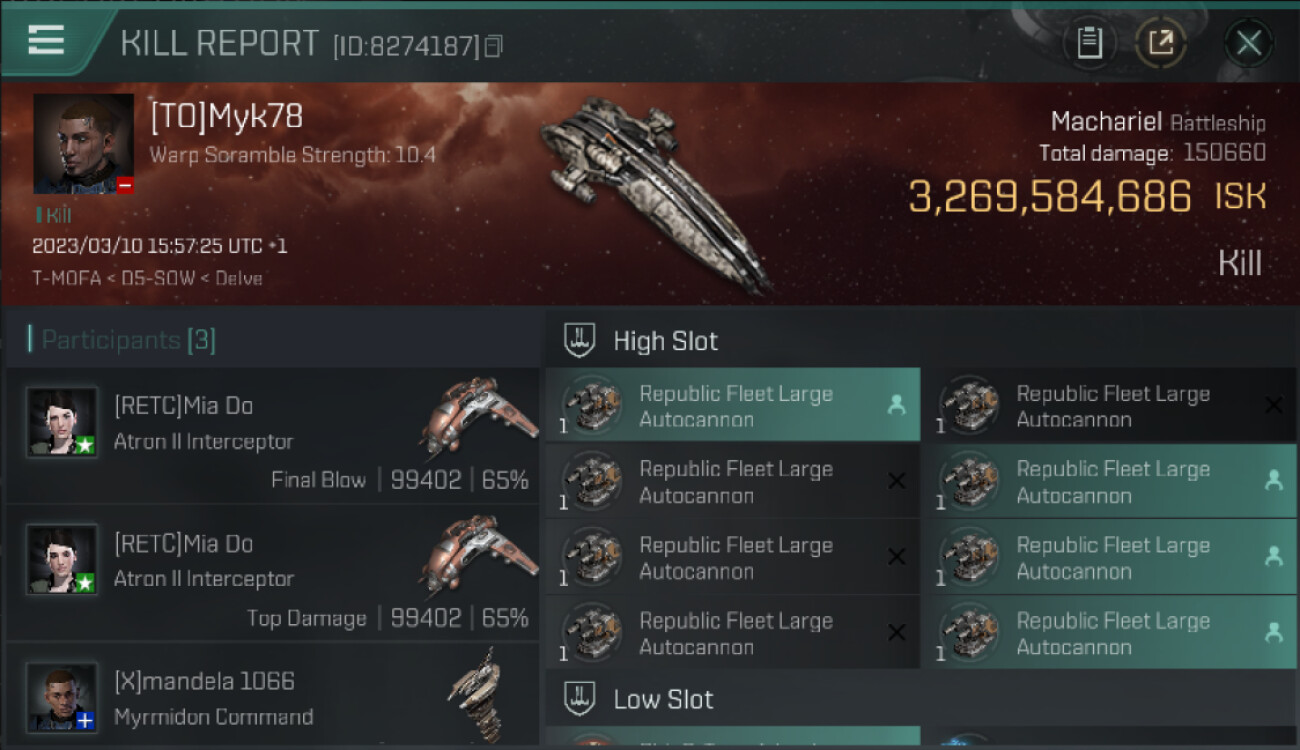Copy the kill report ID

[493, 46]
